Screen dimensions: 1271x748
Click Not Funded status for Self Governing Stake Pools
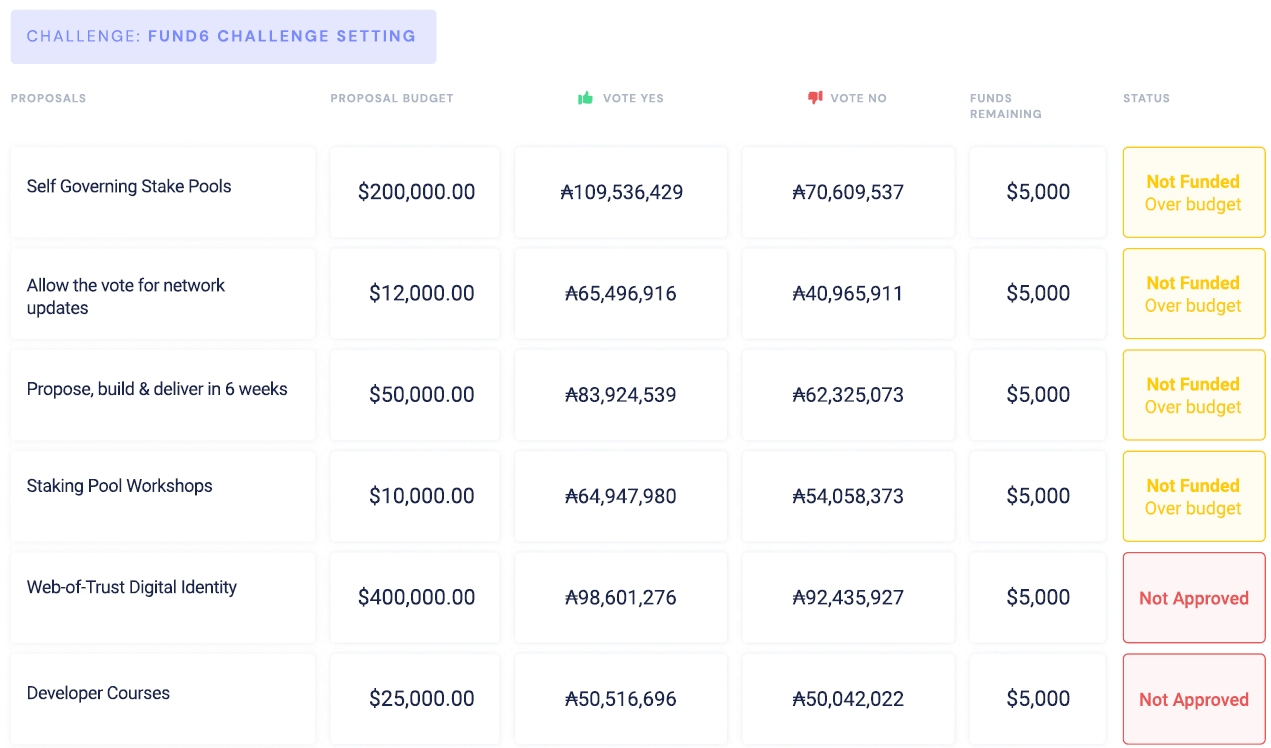[x=1193, y=192]
